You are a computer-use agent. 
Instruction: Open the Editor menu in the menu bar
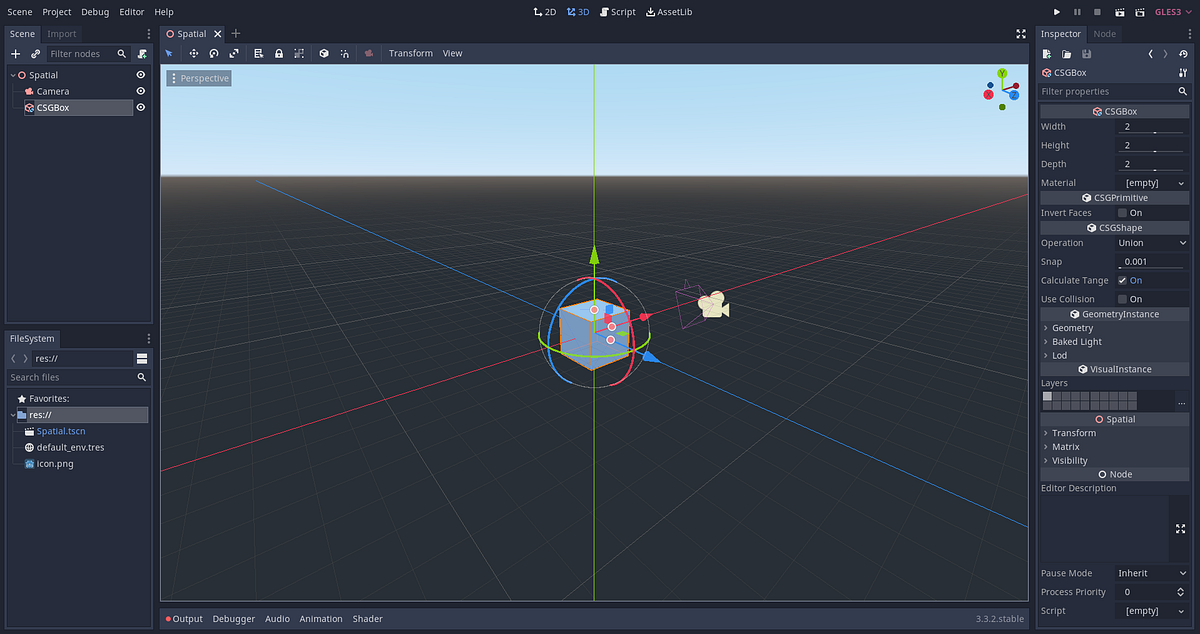[x=132, y=11]
